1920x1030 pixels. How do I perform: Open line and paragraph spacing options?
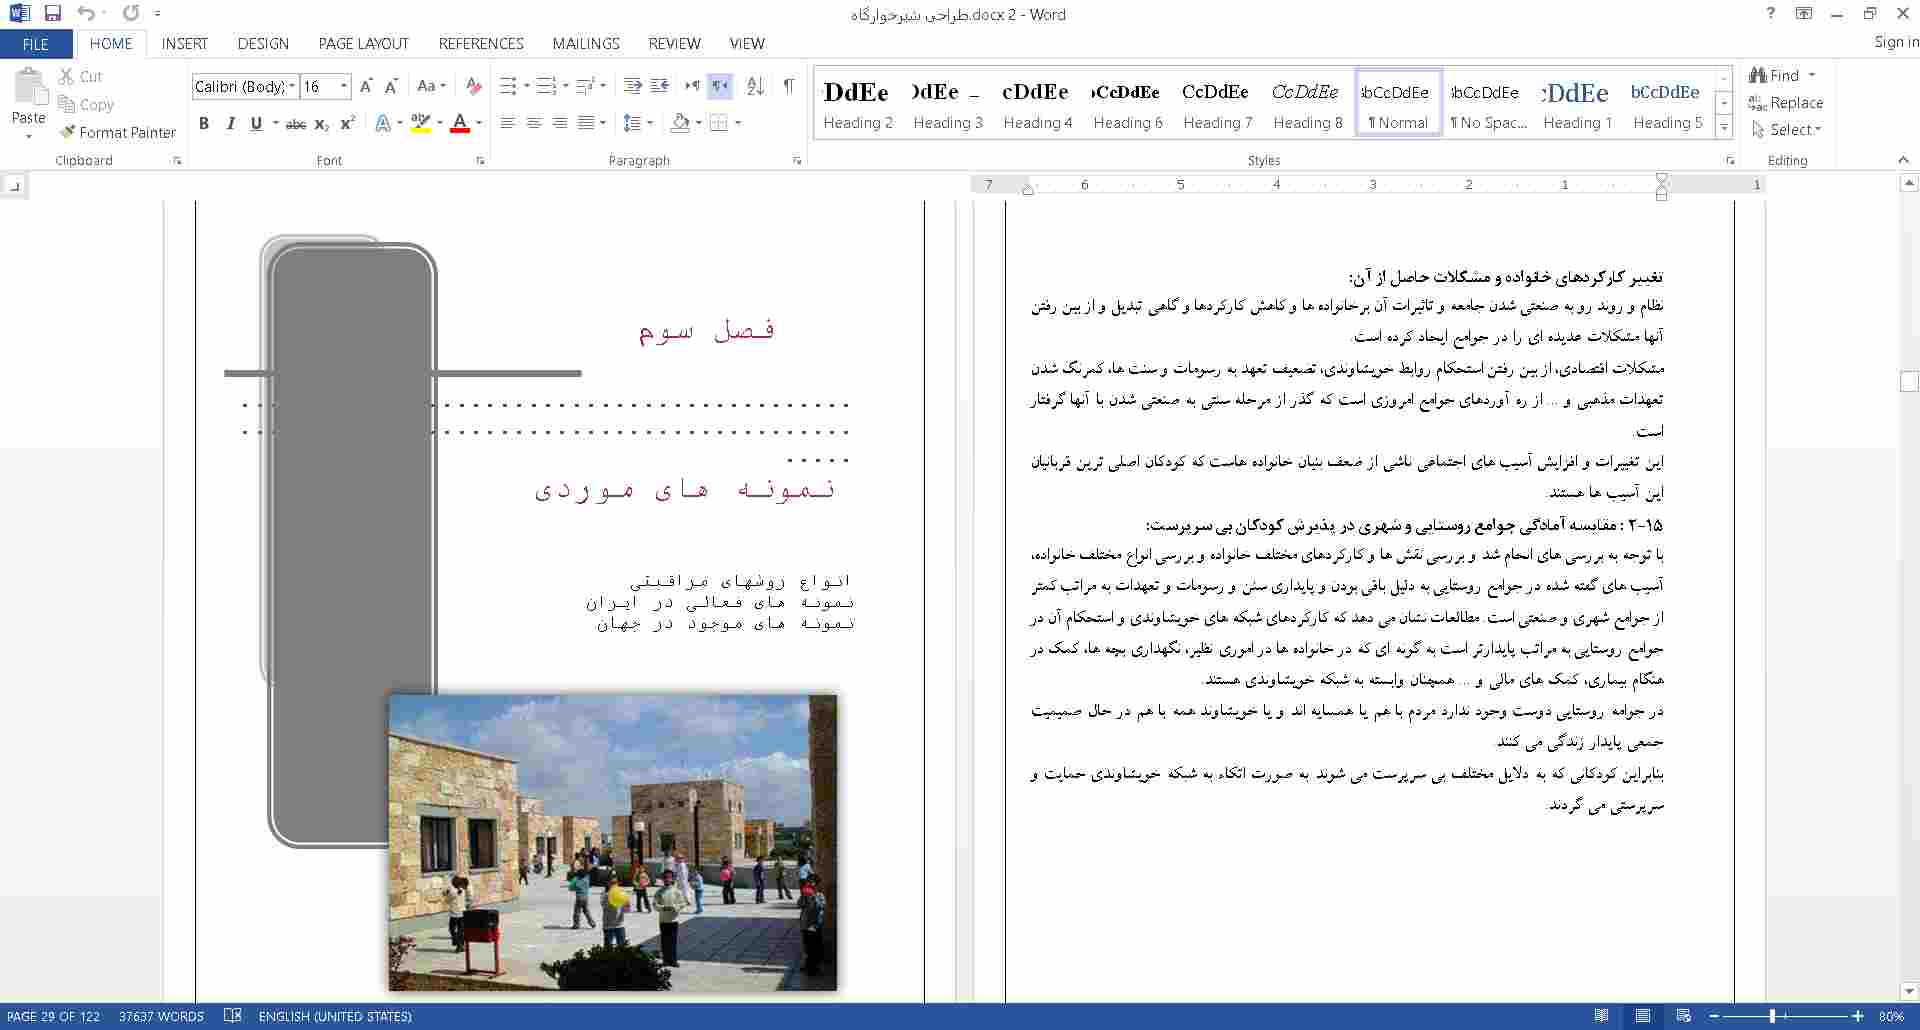click(637, 123)
